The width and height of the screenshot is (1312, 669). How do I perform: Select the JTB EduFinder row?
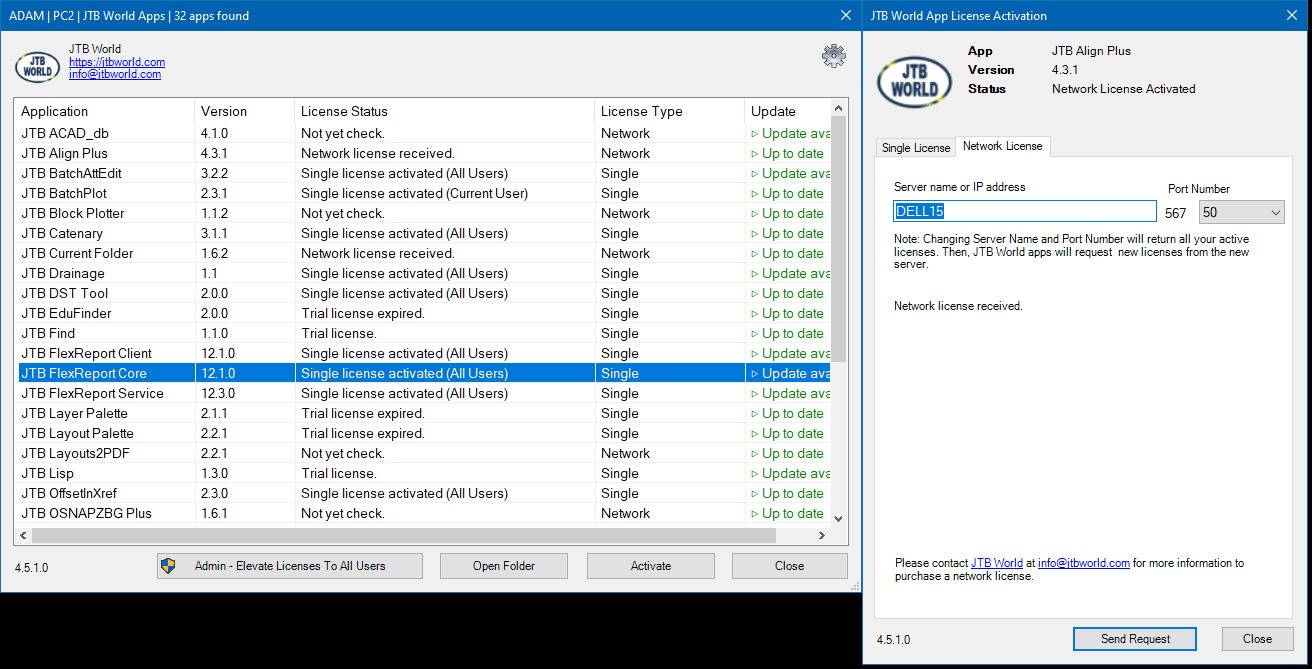[423, 313]
